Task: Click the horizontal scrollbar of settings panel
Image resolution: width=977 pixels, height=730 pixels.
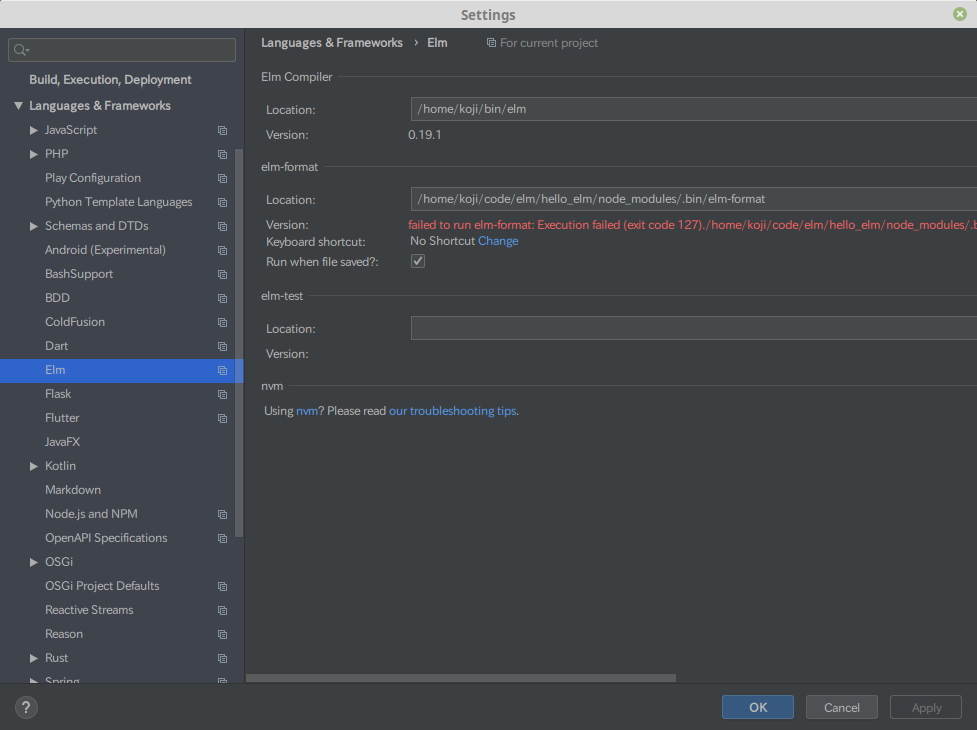Action: 461,678
